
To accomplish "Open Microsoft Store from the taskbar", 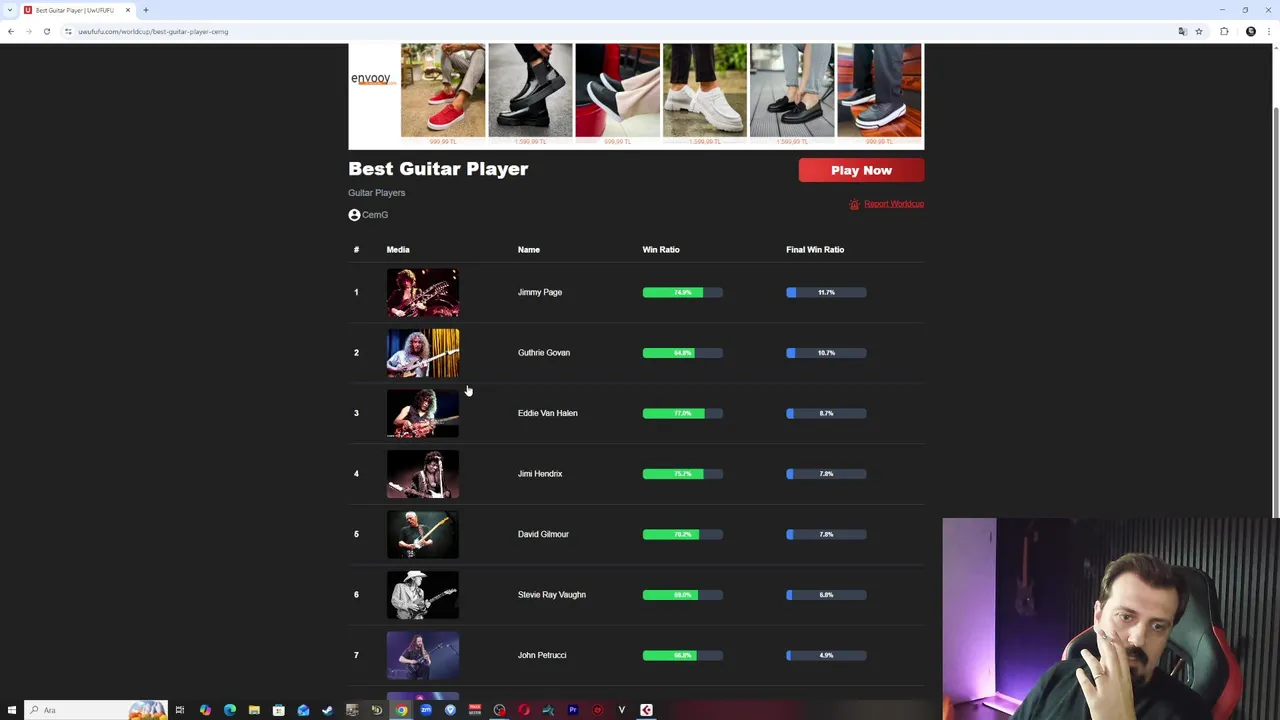I will (x=278, y=710).
